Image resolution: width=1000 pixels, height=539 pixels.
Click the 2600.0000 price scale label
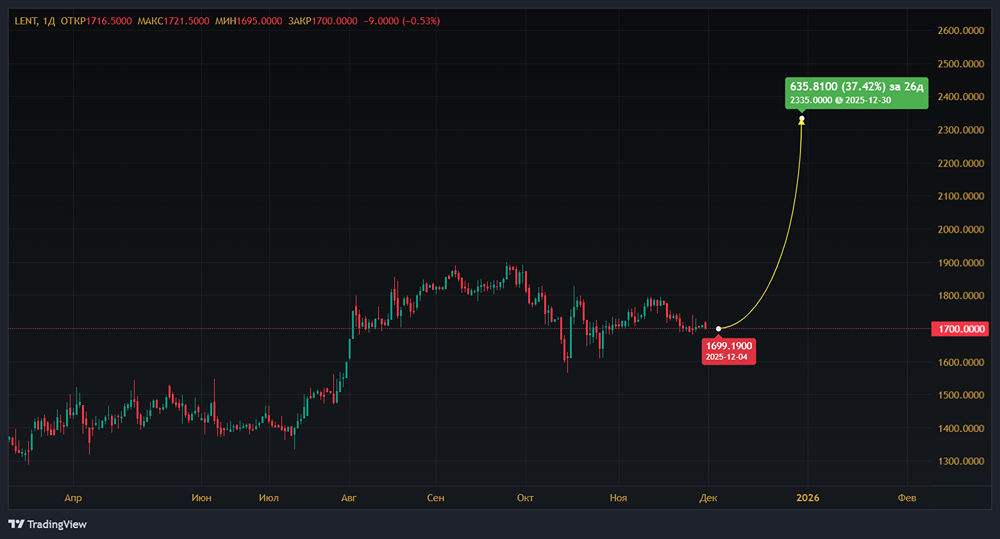point(960,31)
